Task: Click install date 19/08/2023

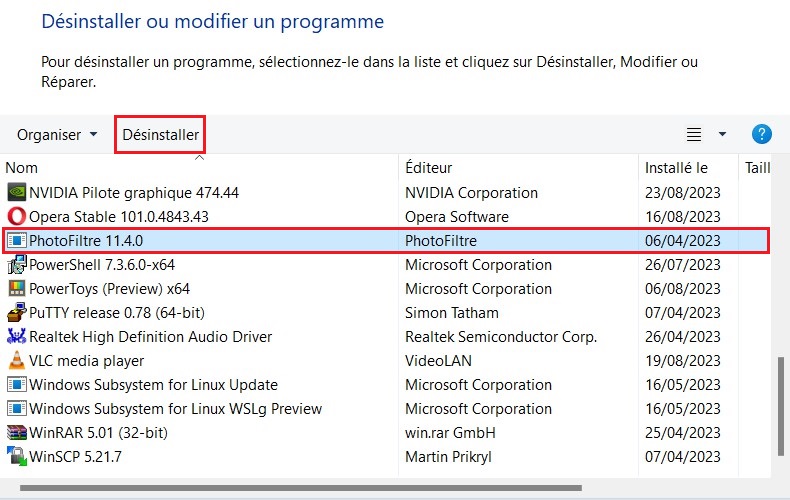Action: coord(683,361)
